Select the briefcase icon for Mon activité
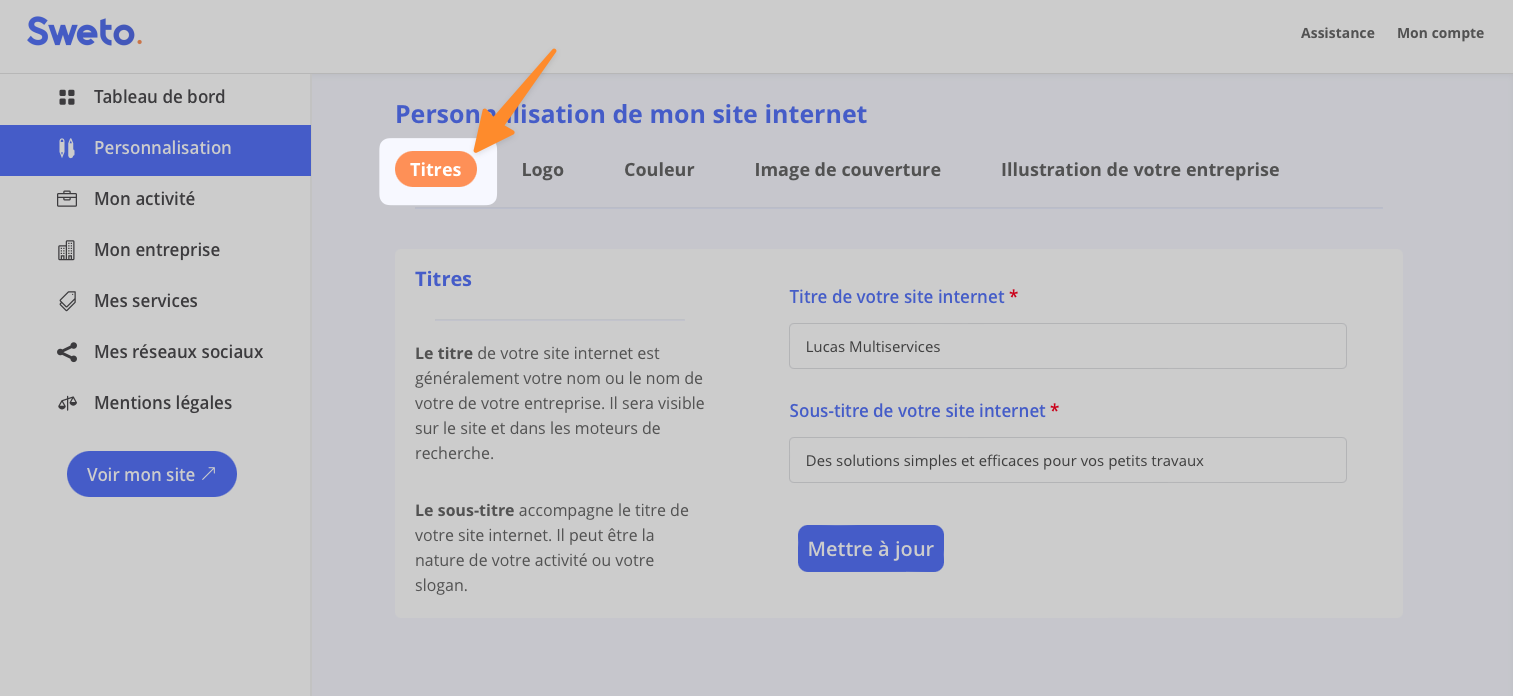 click(x=67, y=199)
